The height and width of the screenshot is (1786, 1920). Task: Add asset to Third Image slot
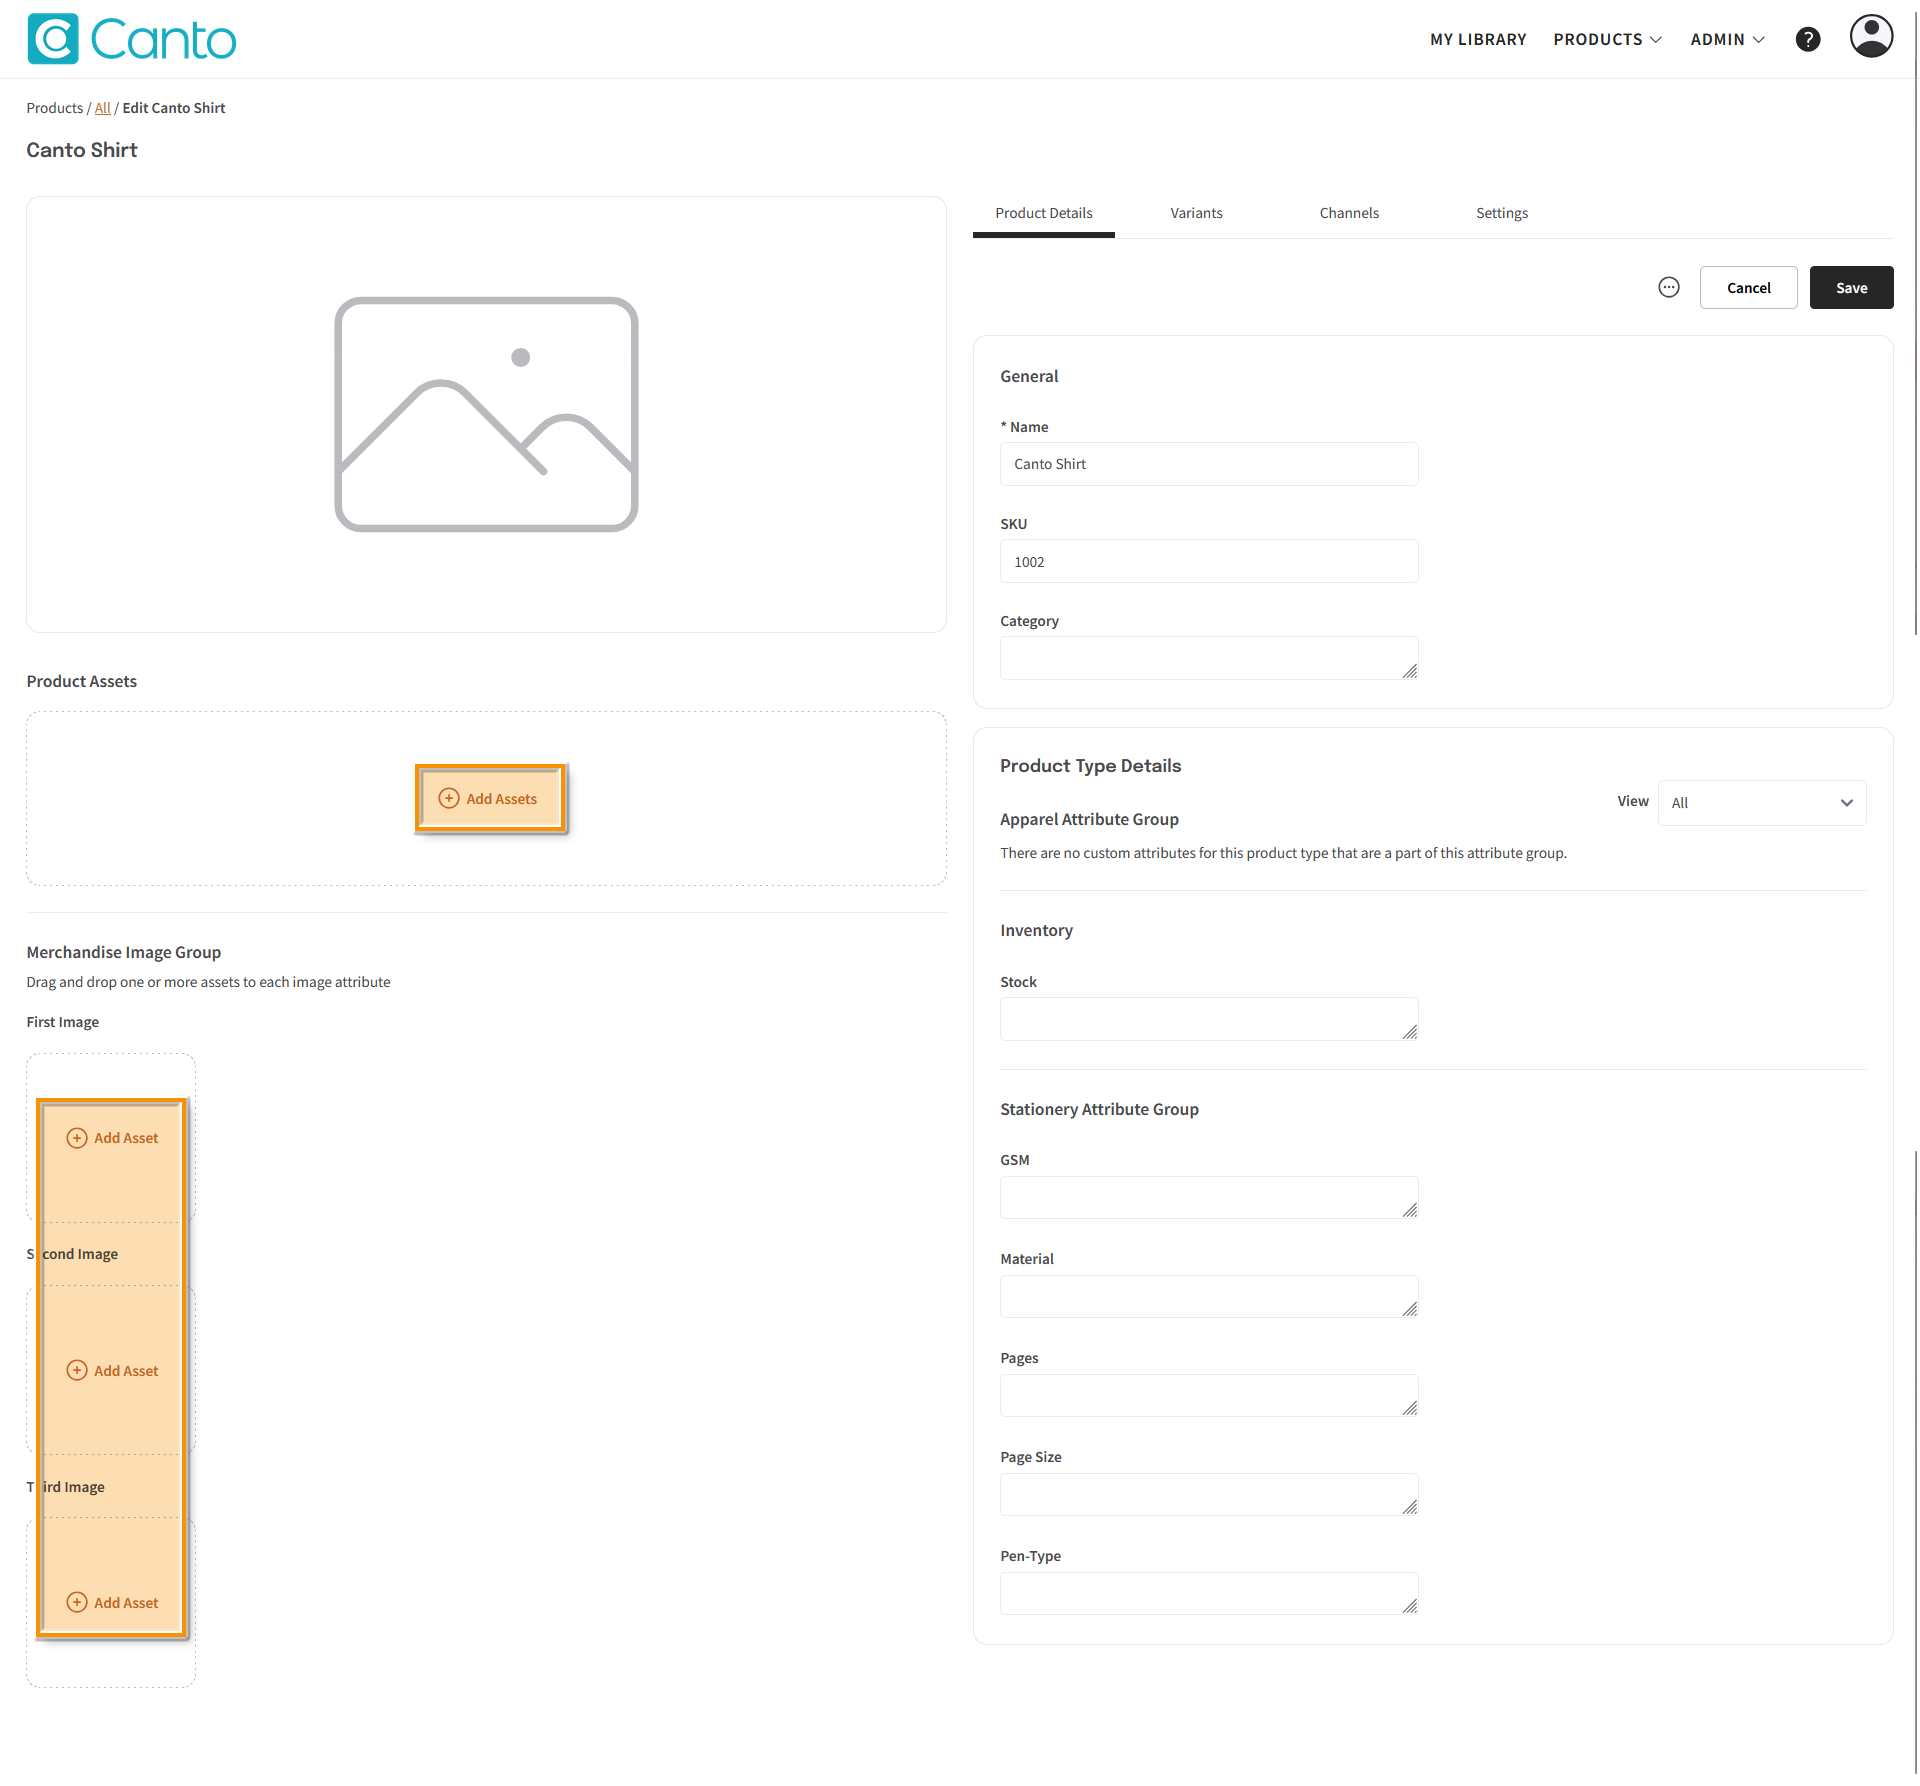(x=113, y=1603)
